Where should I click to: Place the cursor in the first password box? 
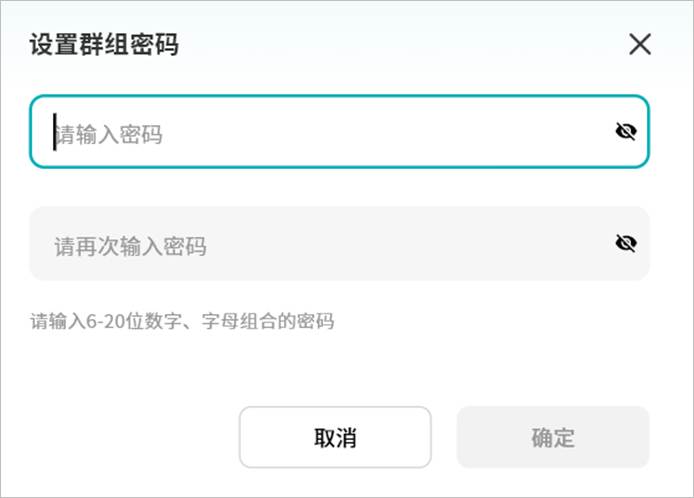click(x=320, y=132)
